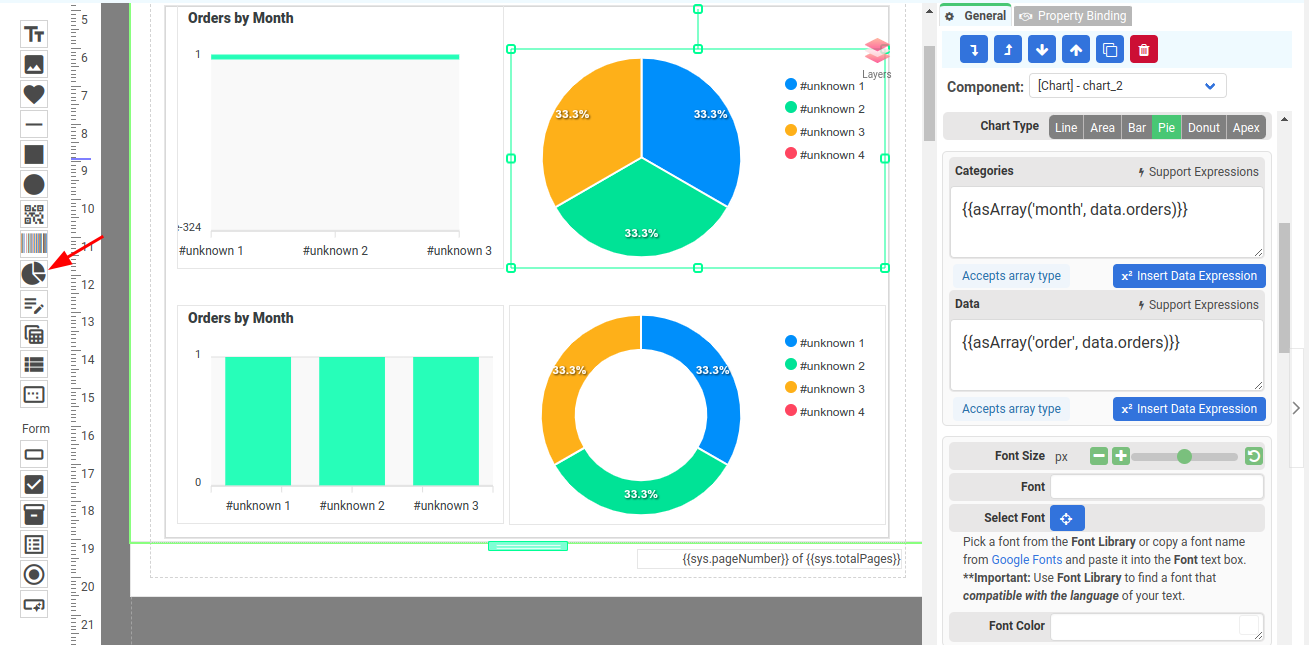The image size is (1309, 645).
Task: Delete the selected chart component
Action: 1144,49
